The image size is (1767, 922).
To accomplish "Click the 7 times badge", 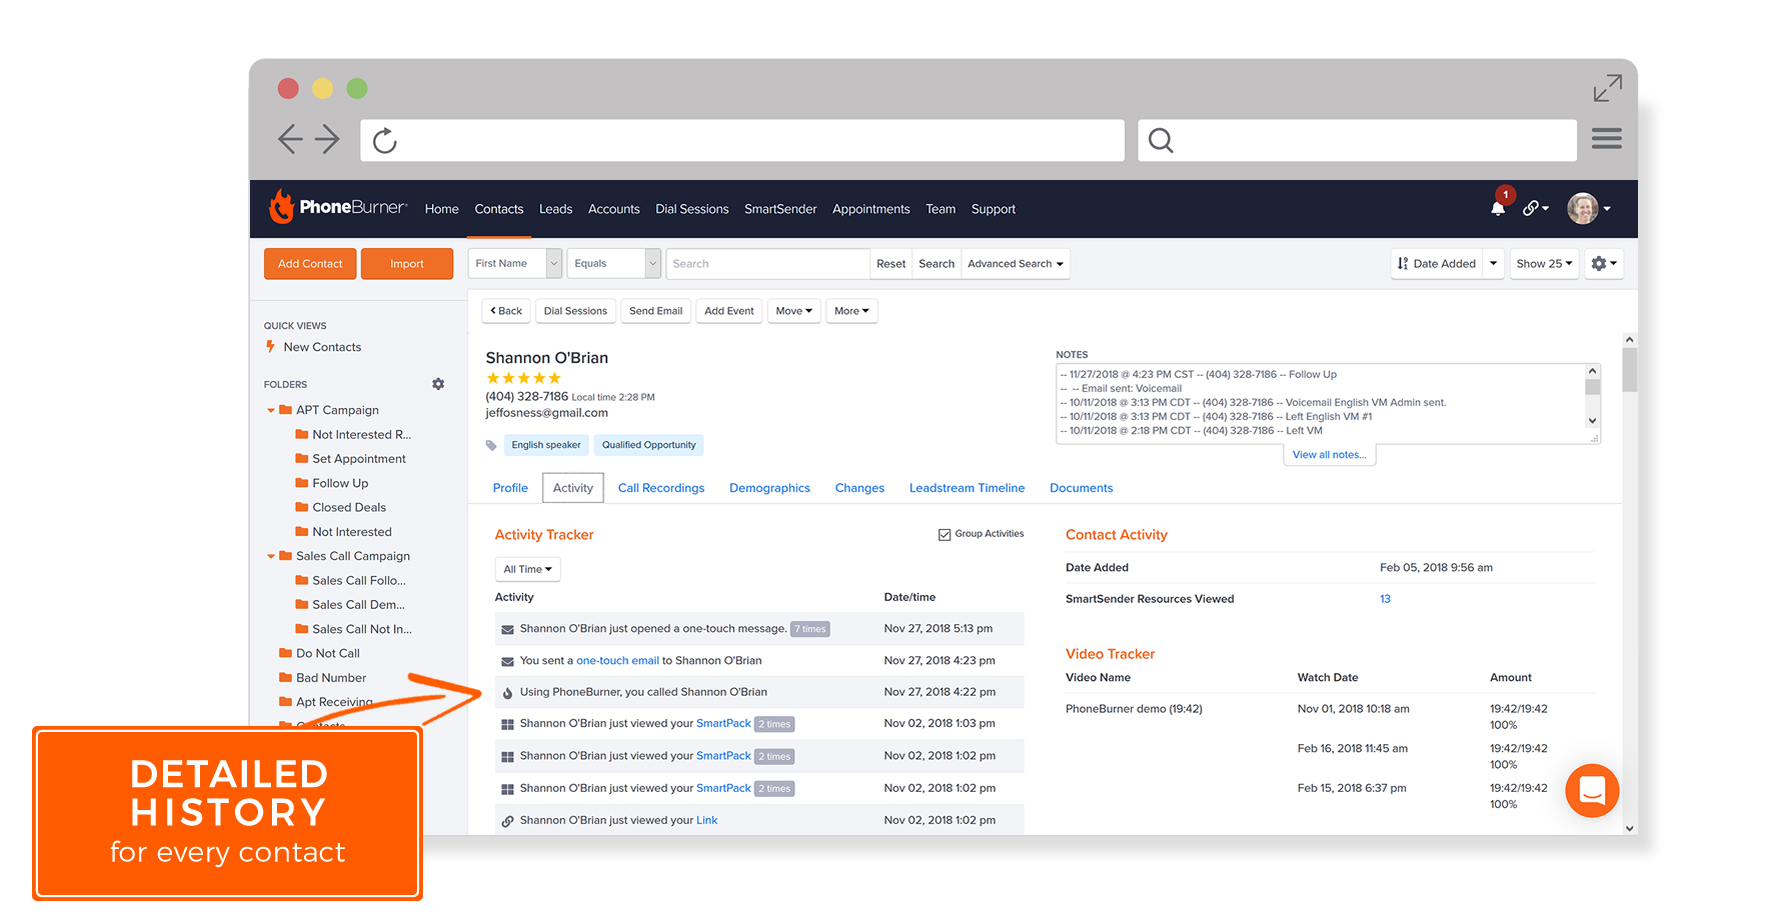I will click(811, 629).
